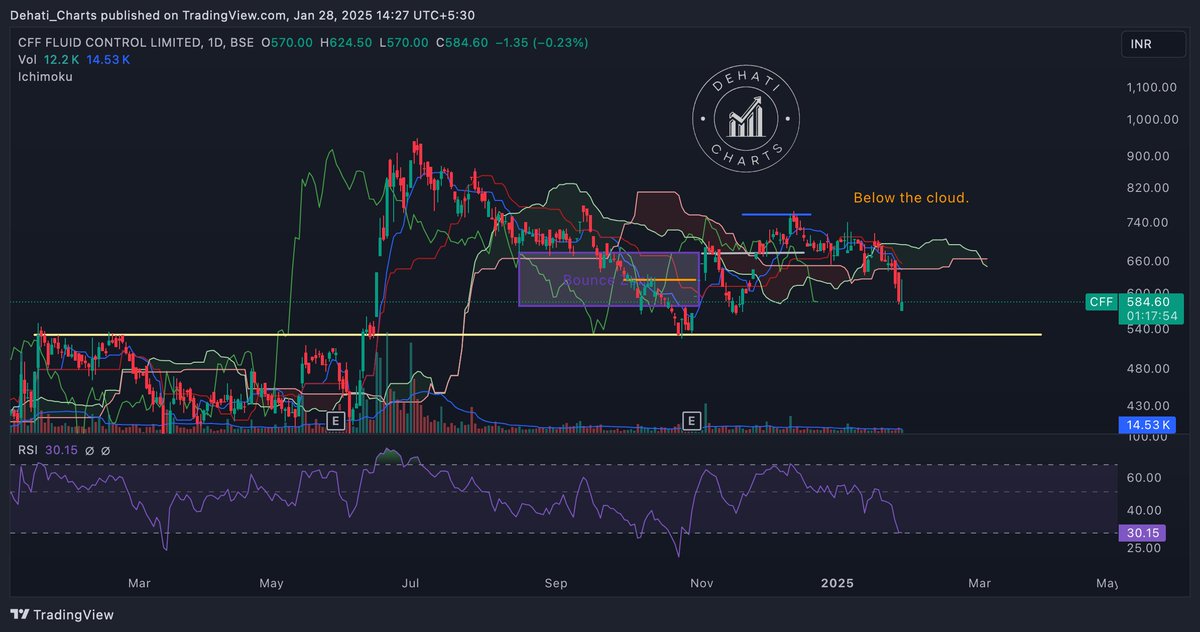Click the purple 30.15 RSI badge on the scale
1200x632 pixels.
click(1141, 533)
